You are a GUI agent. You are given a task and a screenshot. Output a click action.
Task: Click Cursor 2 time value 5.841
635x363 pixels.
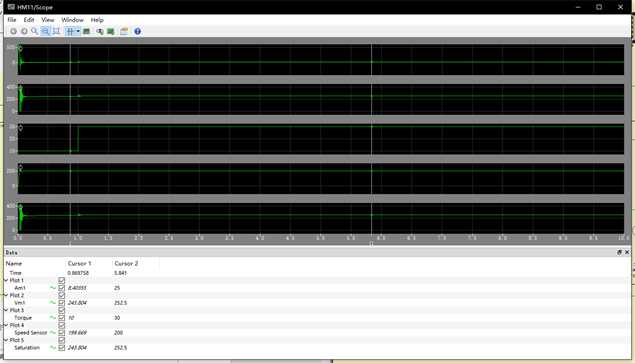coord(121,273)
